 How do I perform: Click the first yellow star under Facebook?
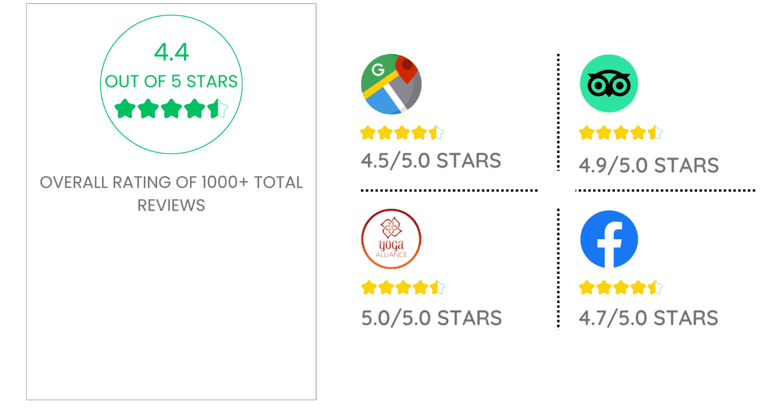pos(586,288)
